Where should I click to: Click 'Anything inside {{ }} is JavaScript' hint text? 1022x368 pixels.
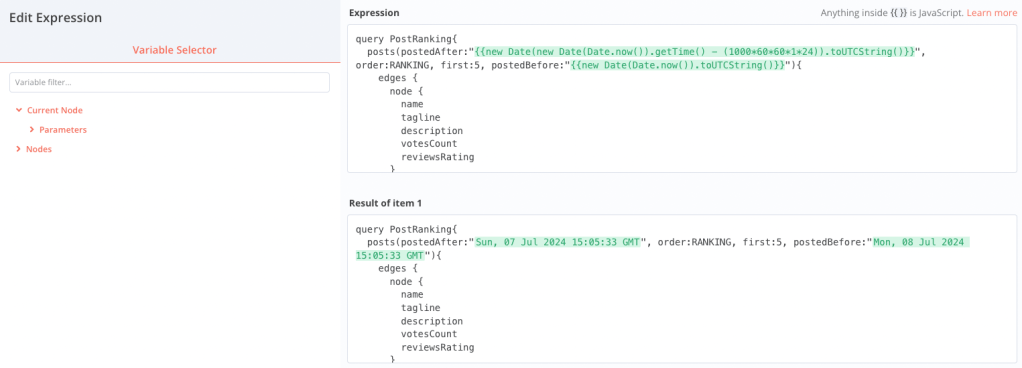[x=892, y=13]
